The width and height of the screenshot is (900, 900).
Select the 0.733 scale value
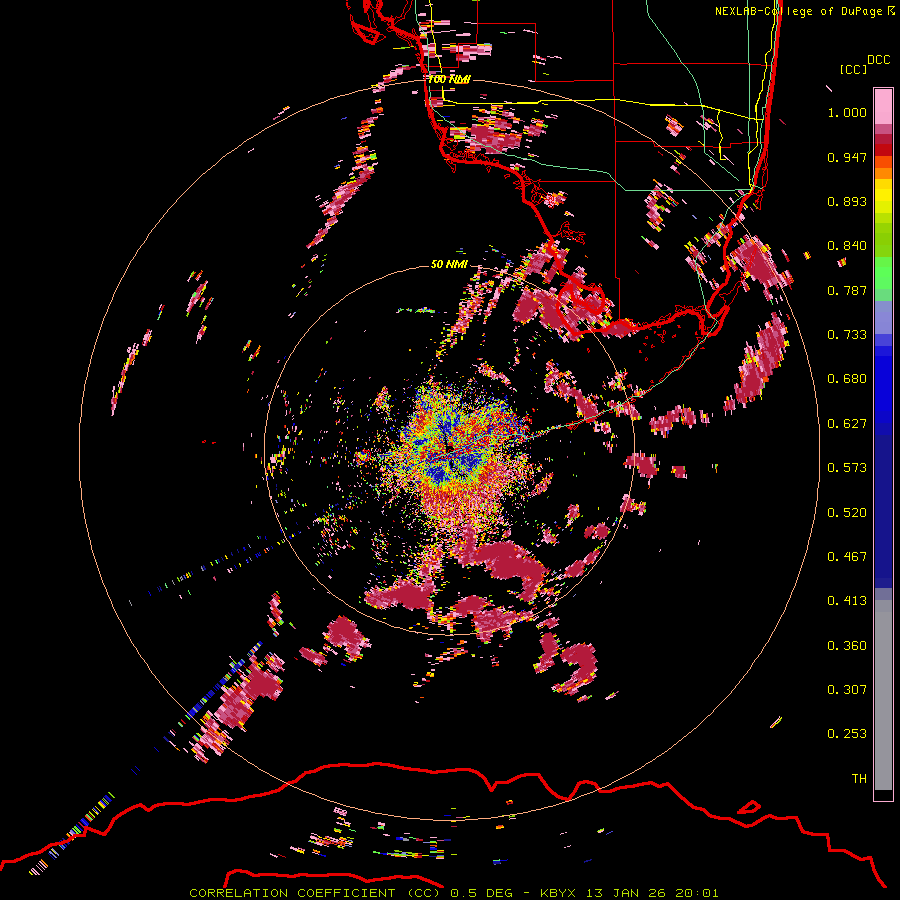click(x=847, y=335)
